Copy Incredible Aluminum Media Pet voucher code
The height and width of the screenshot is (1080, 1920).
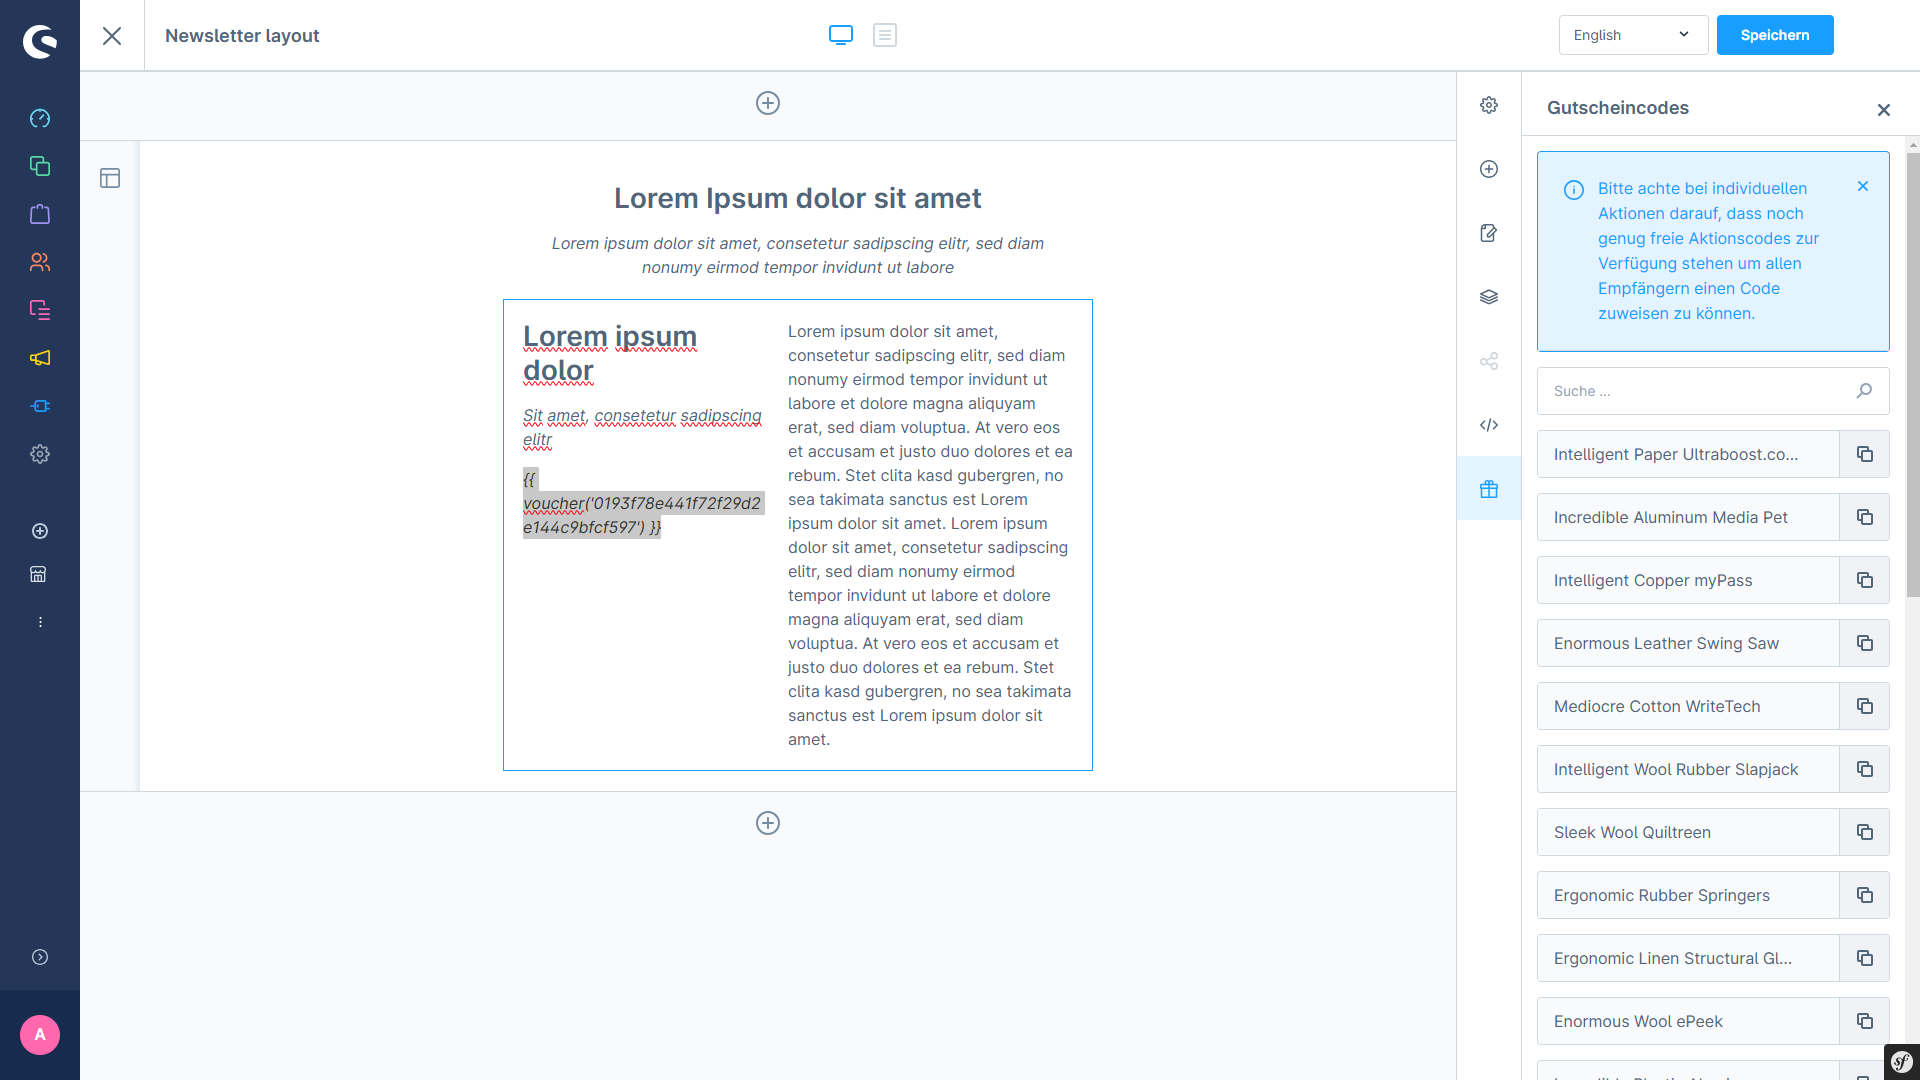[1864, 517]
